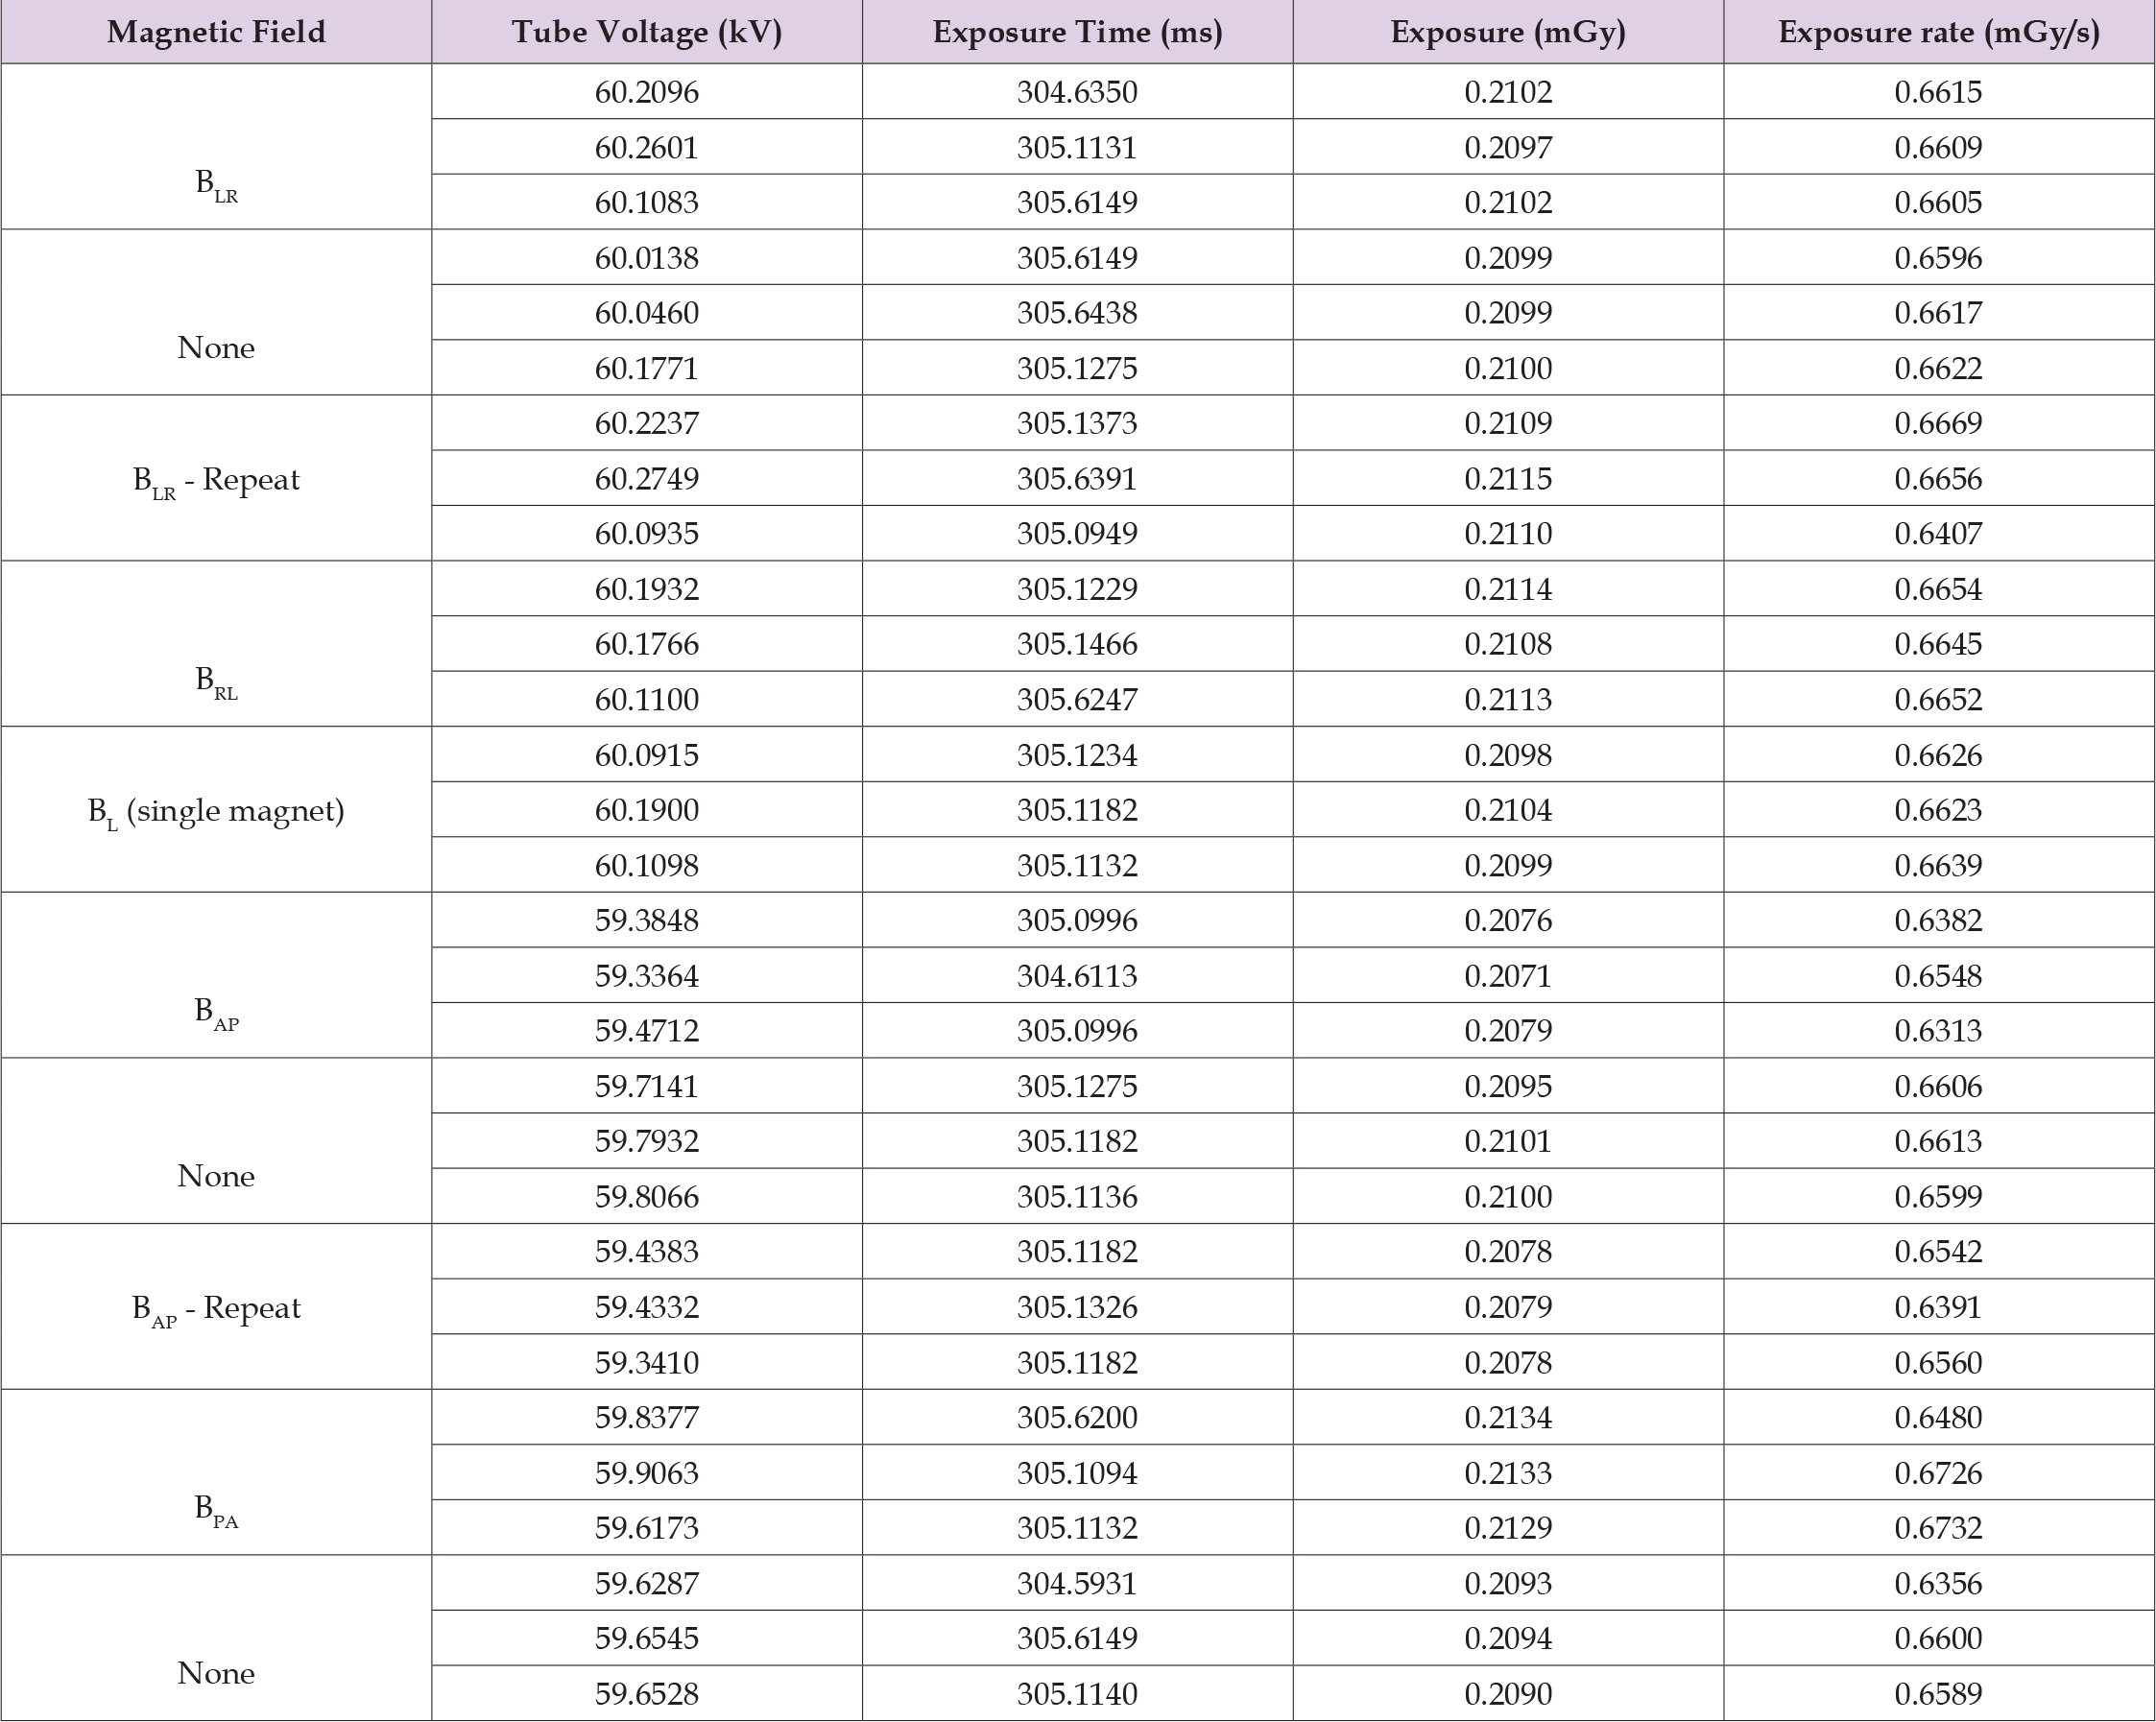Click the Tube Voltage (kV) column header

pyautogui.click(x=646, y=32)
